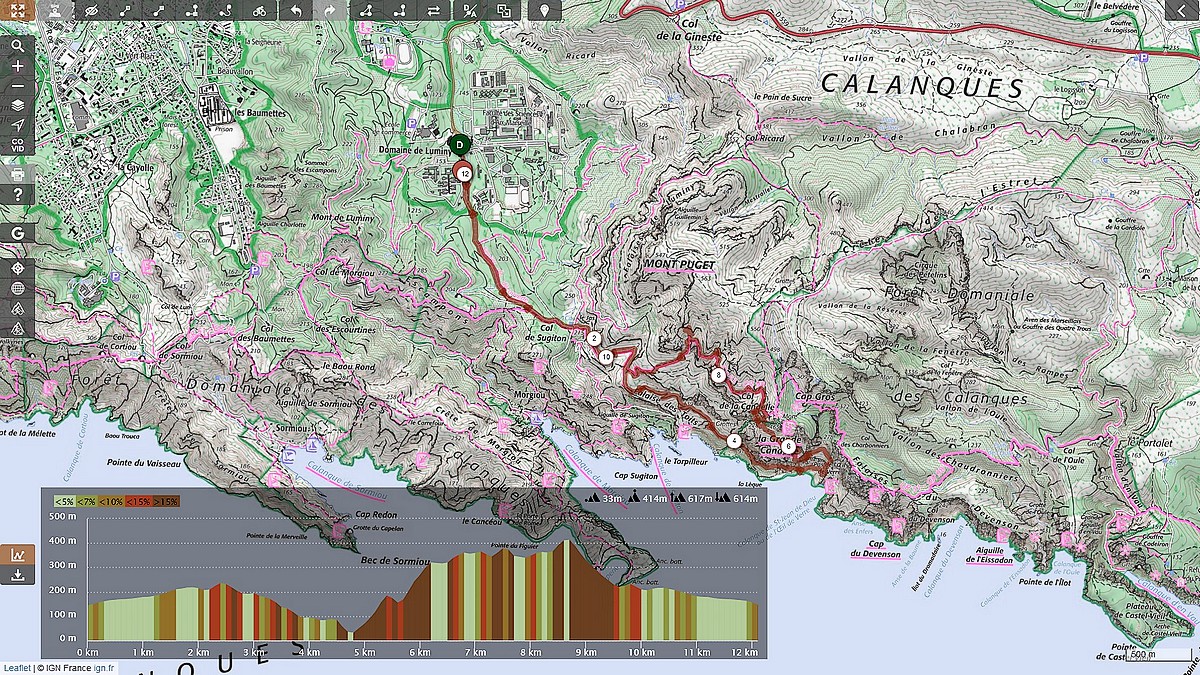Screen dimensions: 1200x675
Task: Toggle fullscreen map mode
Action: pyautogui.click(x=17, y=11)
